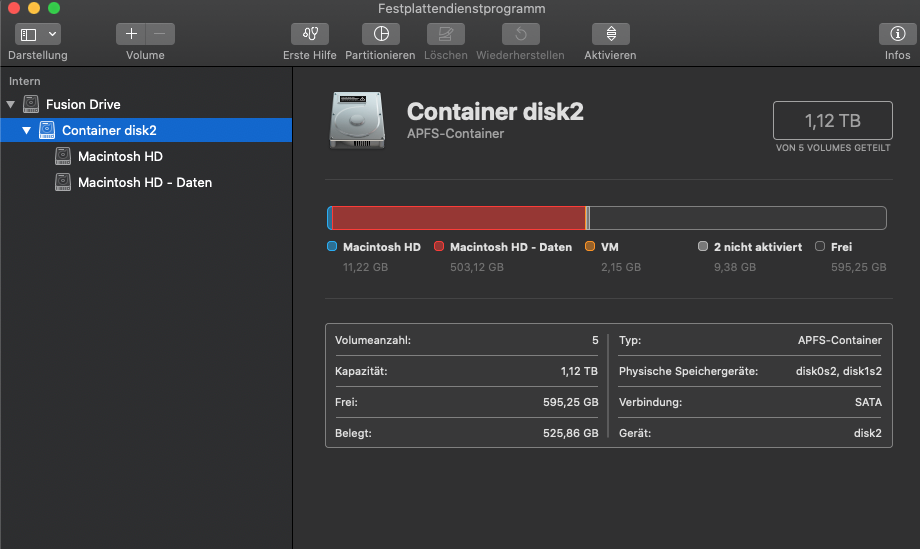The width and height of the screenshot is (920, 549).
Task: Collapse the Container disk2 disclosure triangle
Action: [27, 130]
